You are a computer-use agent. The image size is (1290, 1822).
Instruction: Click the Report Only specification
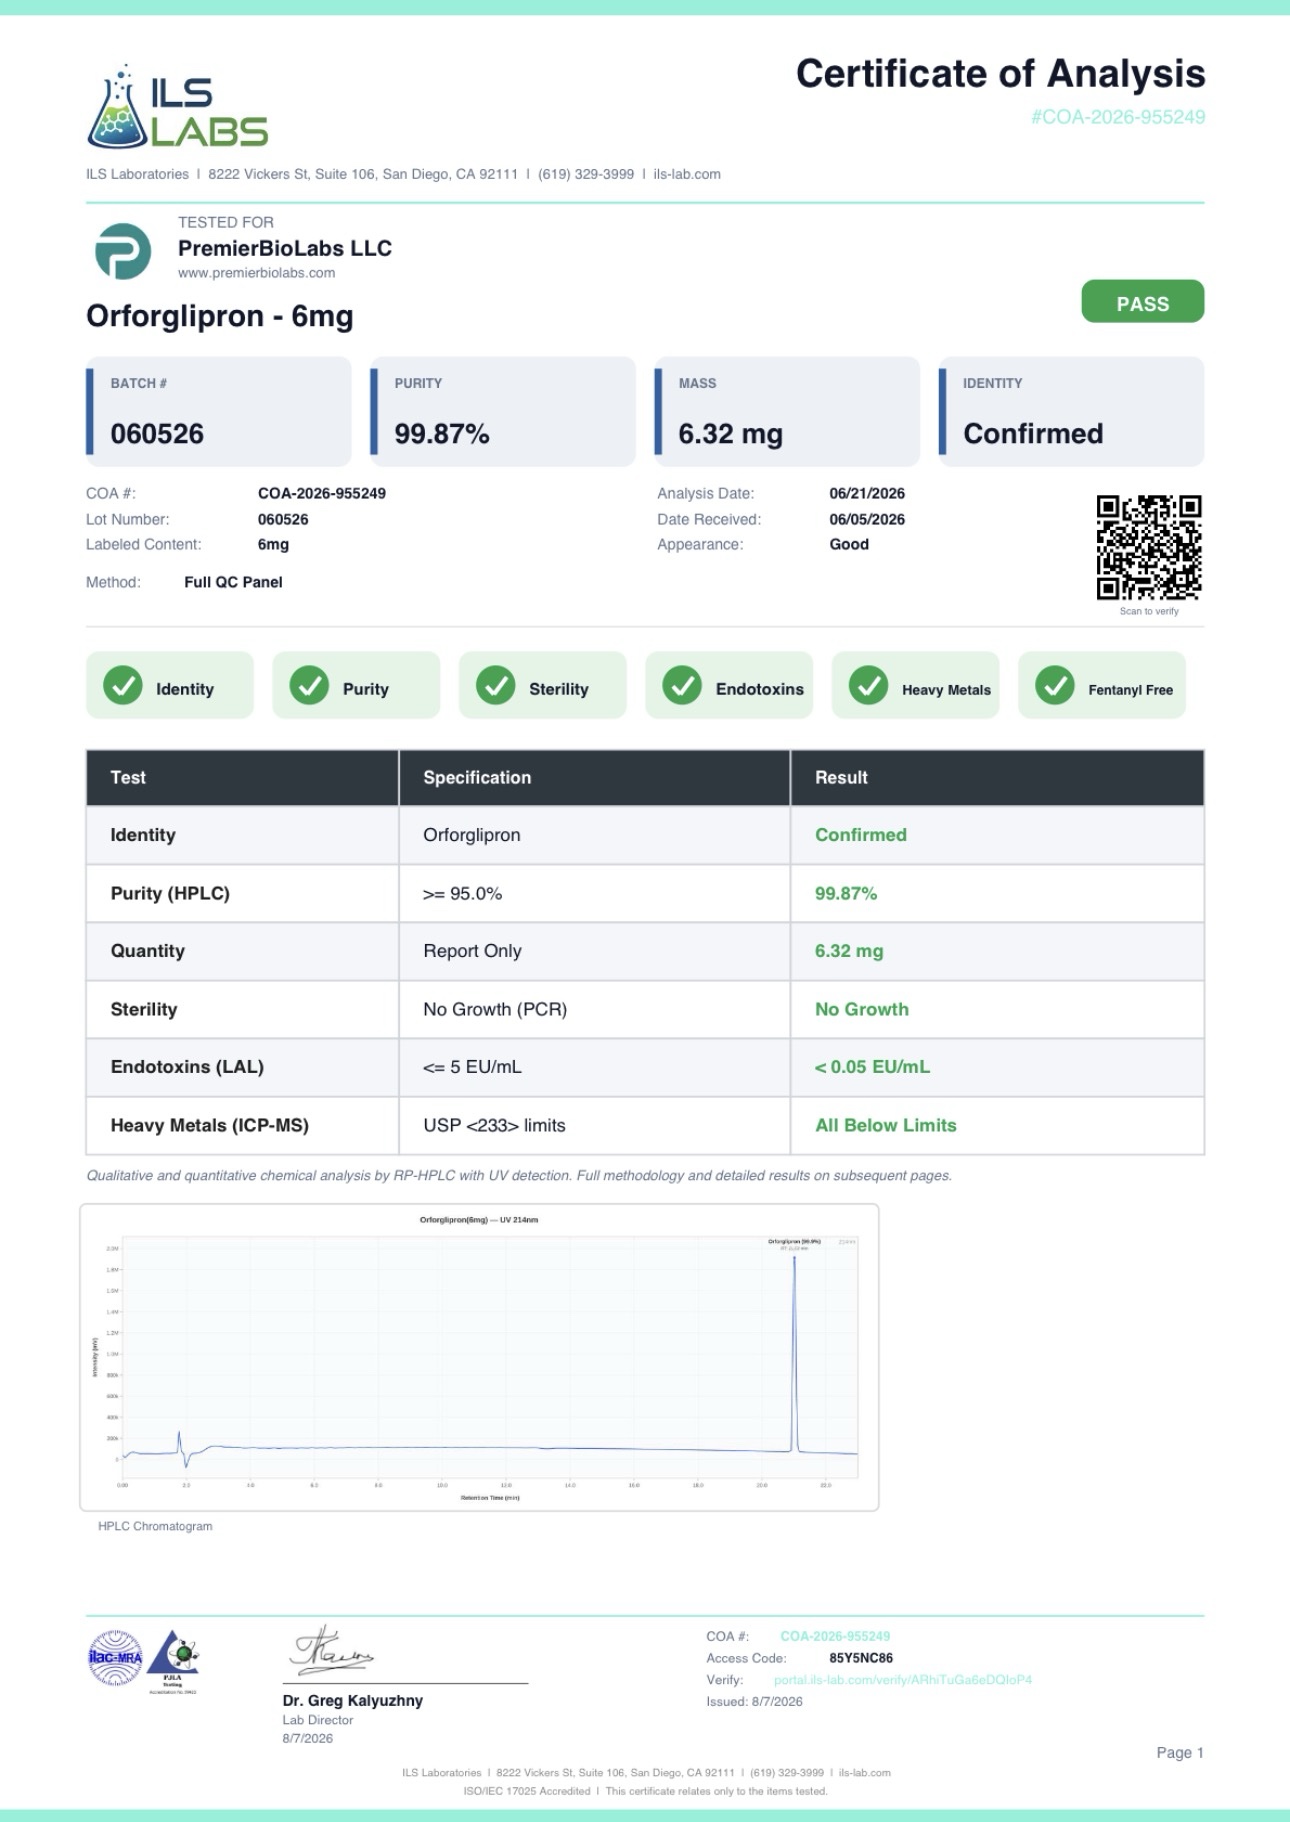[472, 951]
